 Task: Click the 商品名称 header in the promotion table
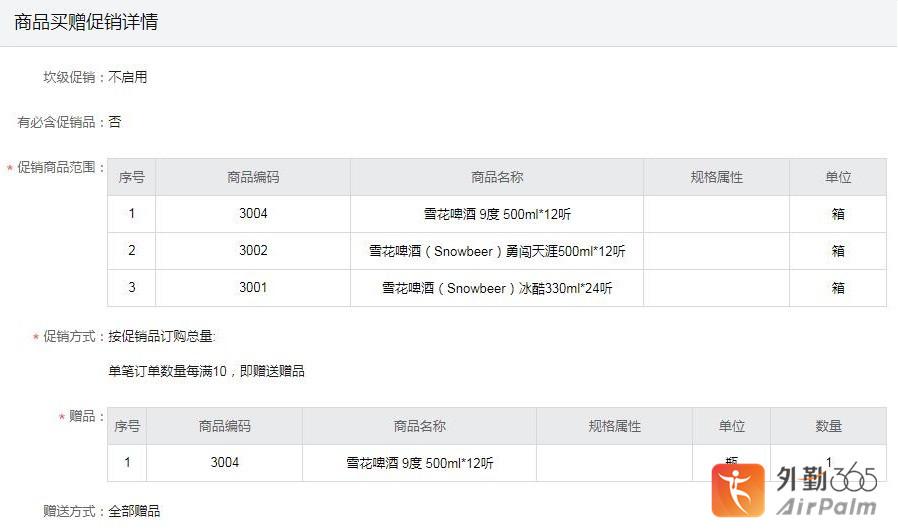[x=497, y=177]
